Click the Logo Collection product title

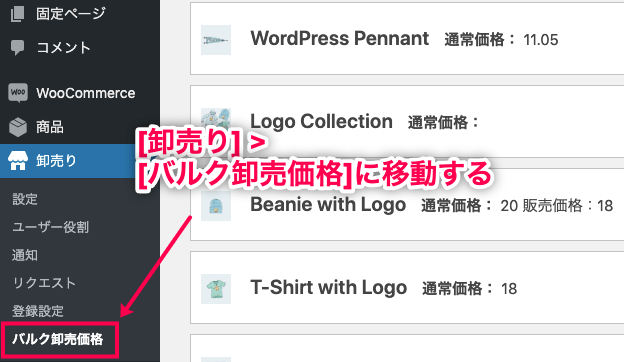(x=321, y=121)
